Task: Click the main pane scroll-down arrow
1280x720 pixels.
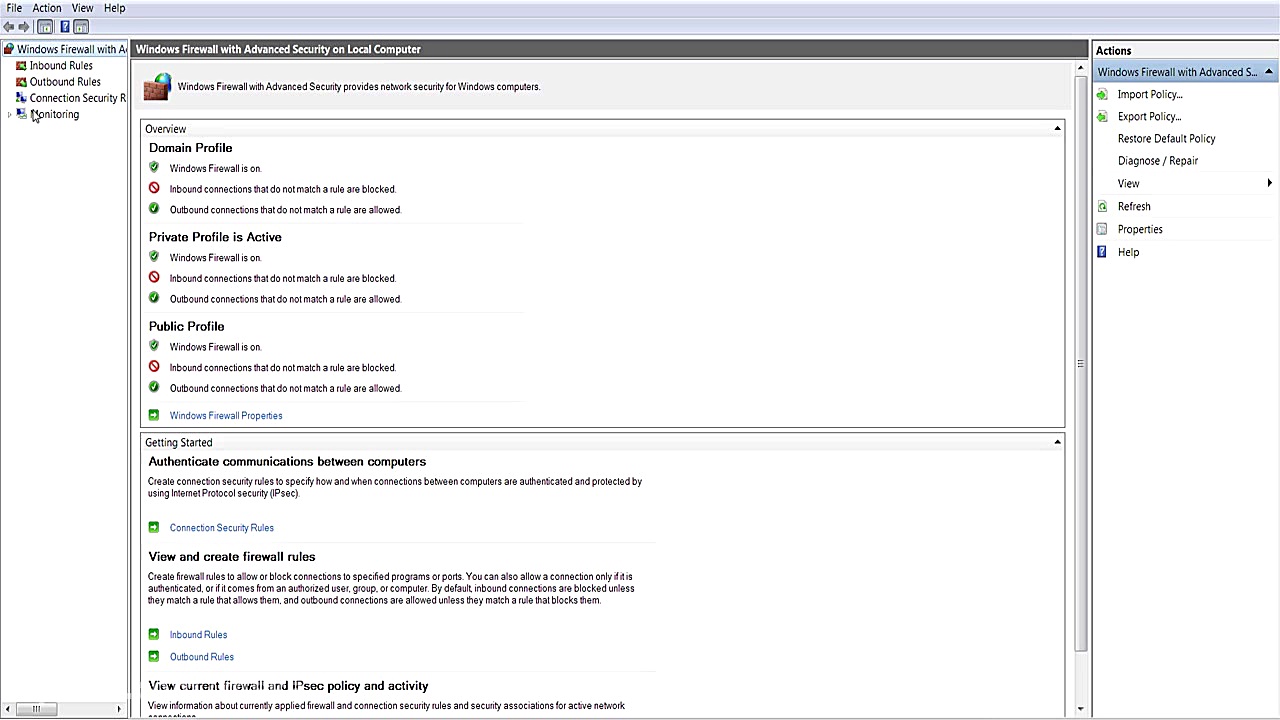Action: [1080, 709]
